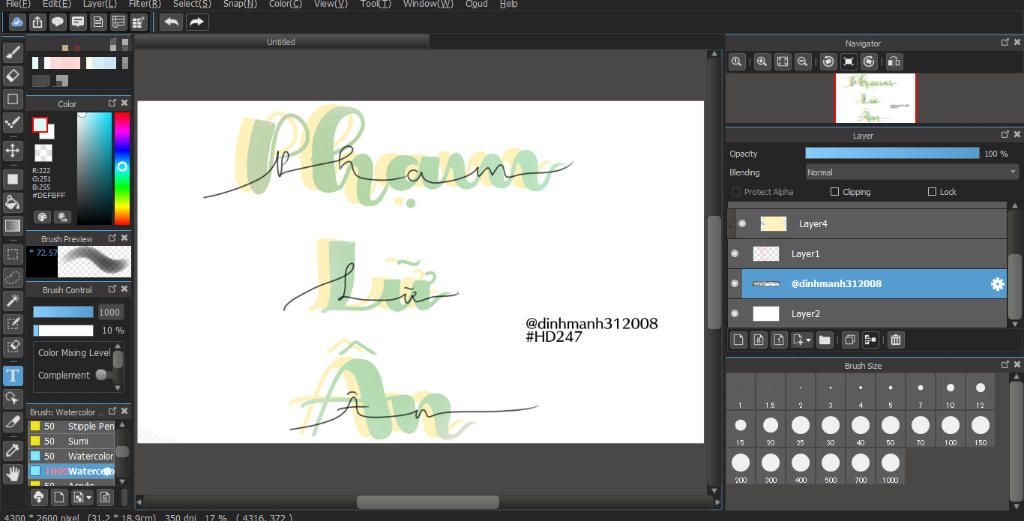Select the Brush tool
This screenshot has width=1024, height=521.
point(12,52)
